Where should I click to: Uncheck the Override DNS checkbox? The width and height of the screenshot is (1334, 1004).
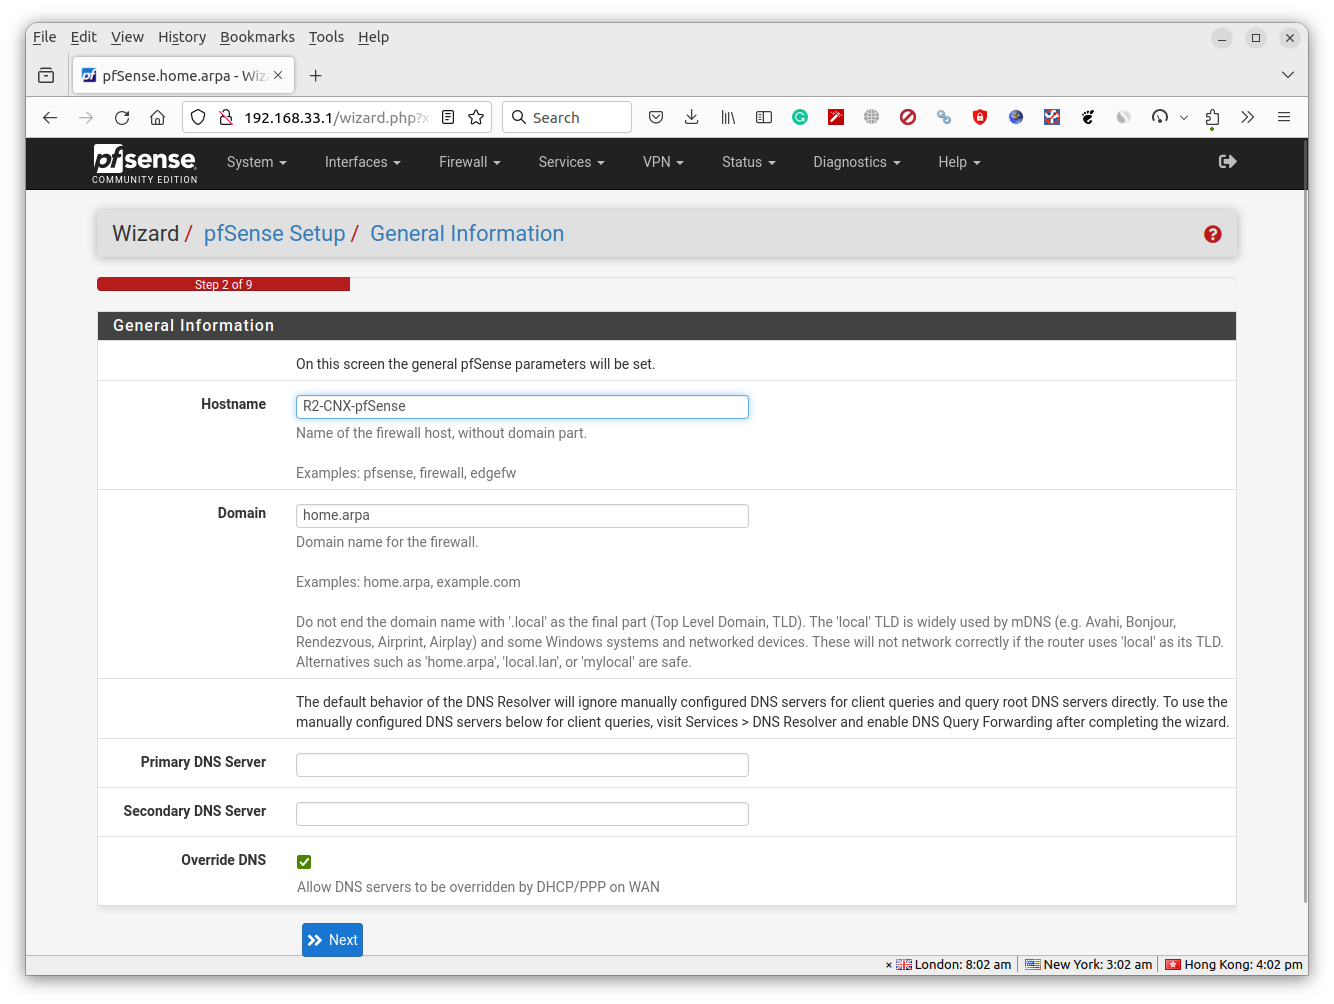pos(304,862)
